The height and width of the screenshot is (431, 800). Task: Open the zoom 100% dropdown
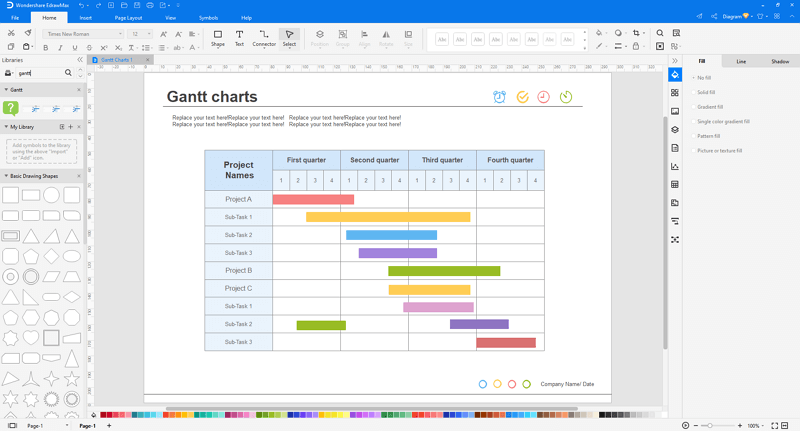point(756,425)
